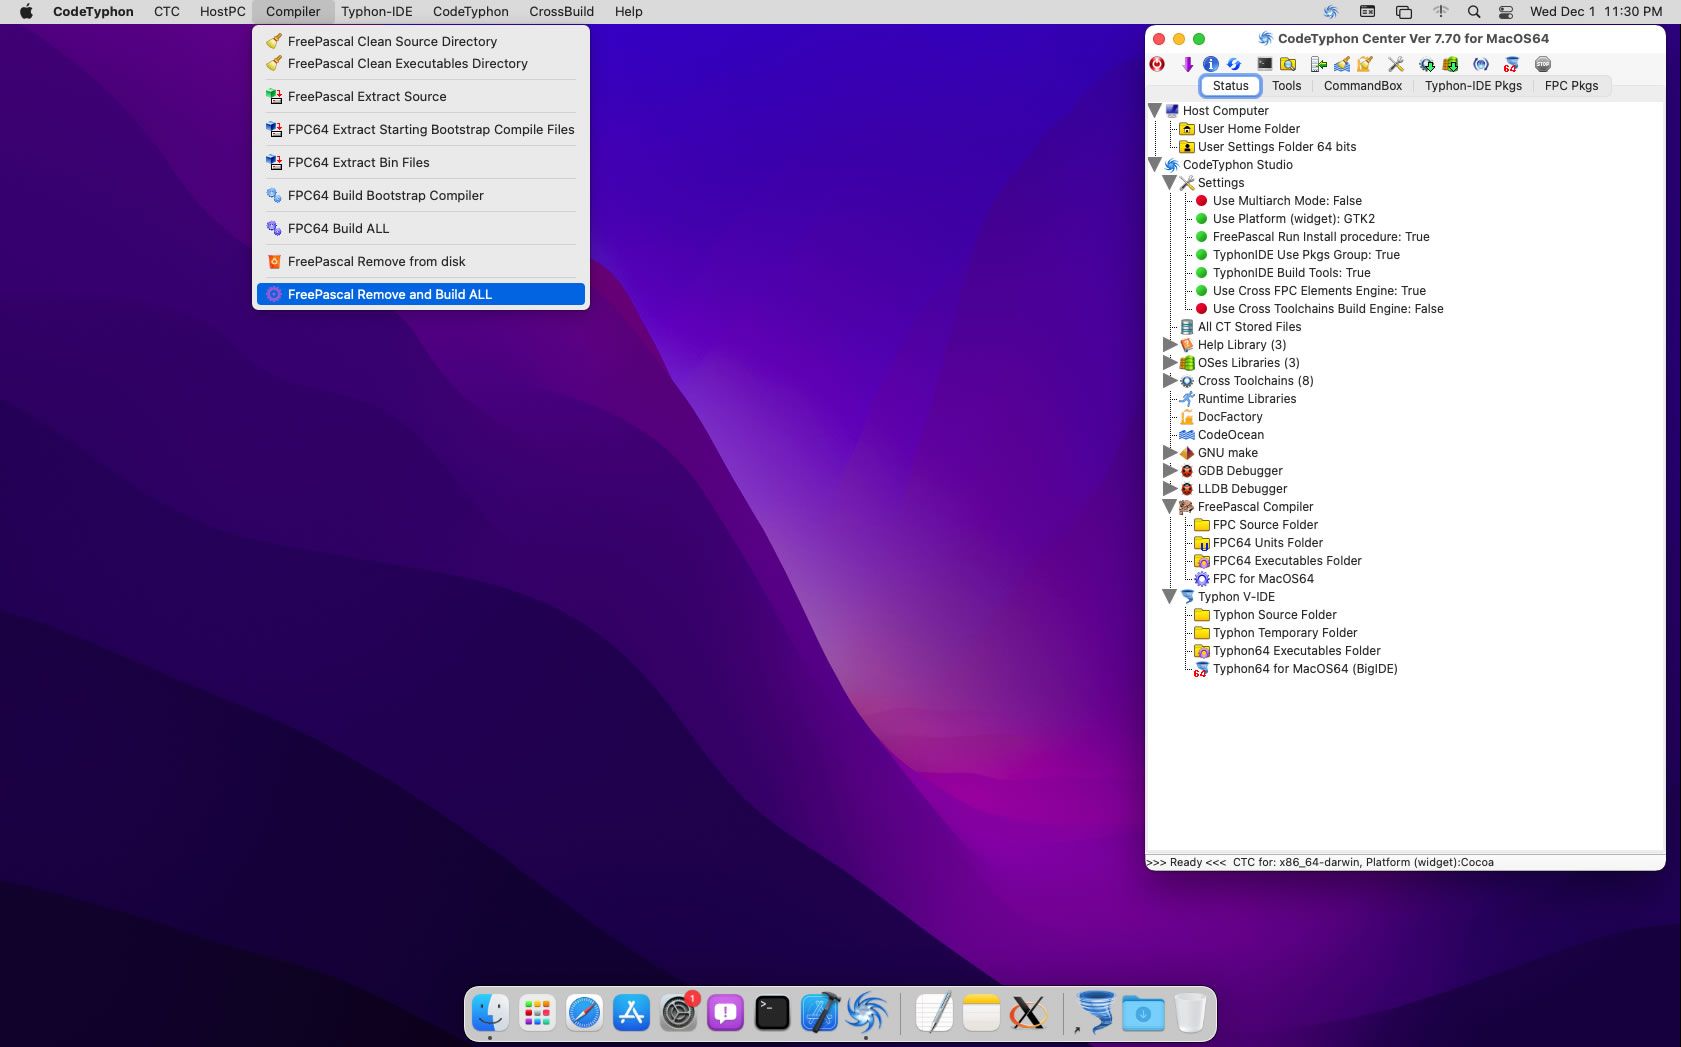Viewport: 1681px width, 1047px height.
Task: Choose FPC64 Build Bootstrap Compiler
Action: 421,195
